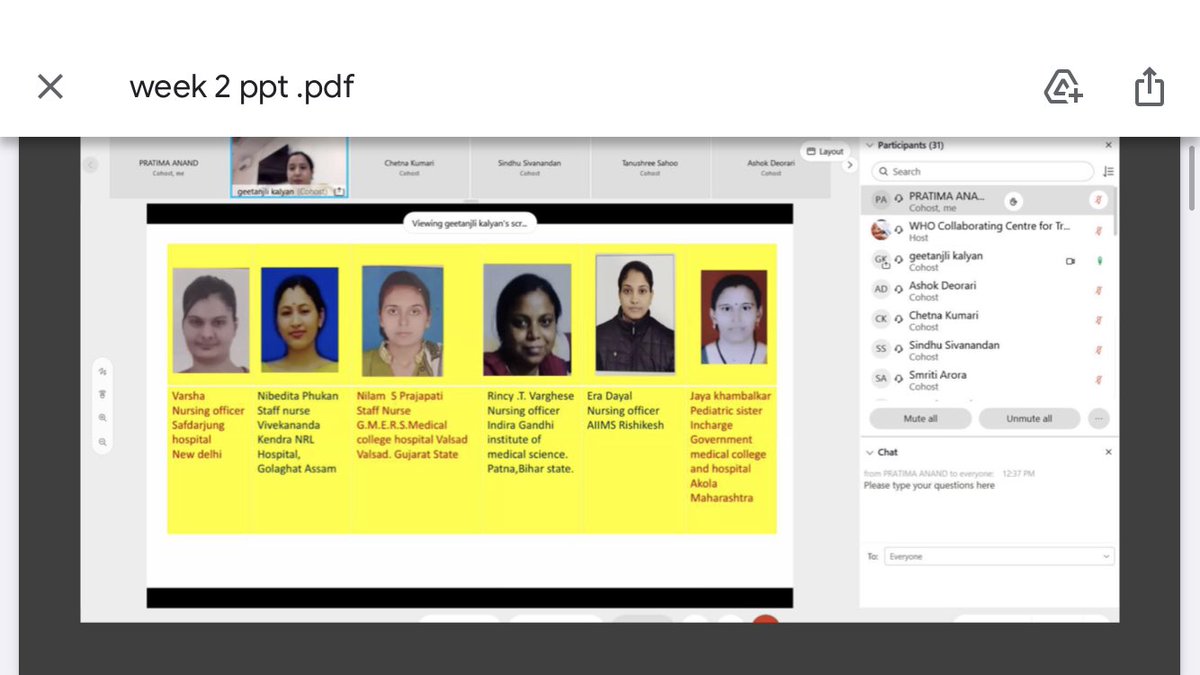Click the sort participants icon
This screenshot has height=675, width=1200.
click(1108, 171)
